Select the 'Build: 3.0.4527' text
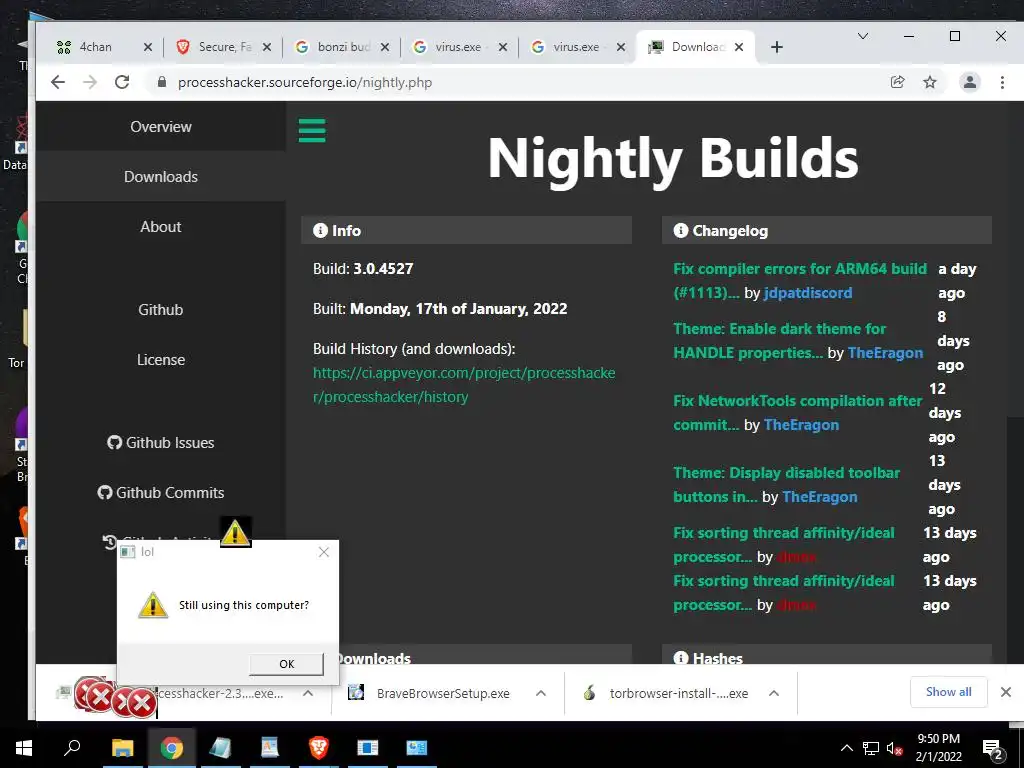 click(363, 268)
